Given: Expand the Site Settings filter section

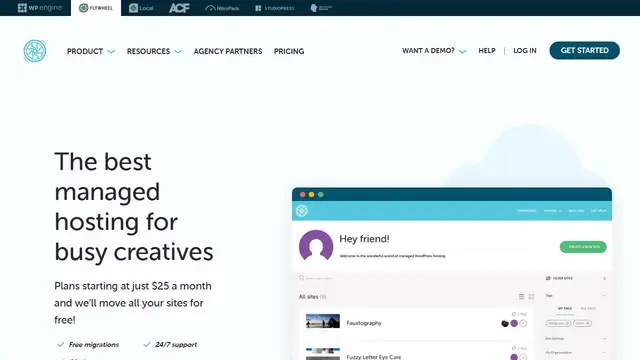Looking at the screenshot, I should pos(576,338).
